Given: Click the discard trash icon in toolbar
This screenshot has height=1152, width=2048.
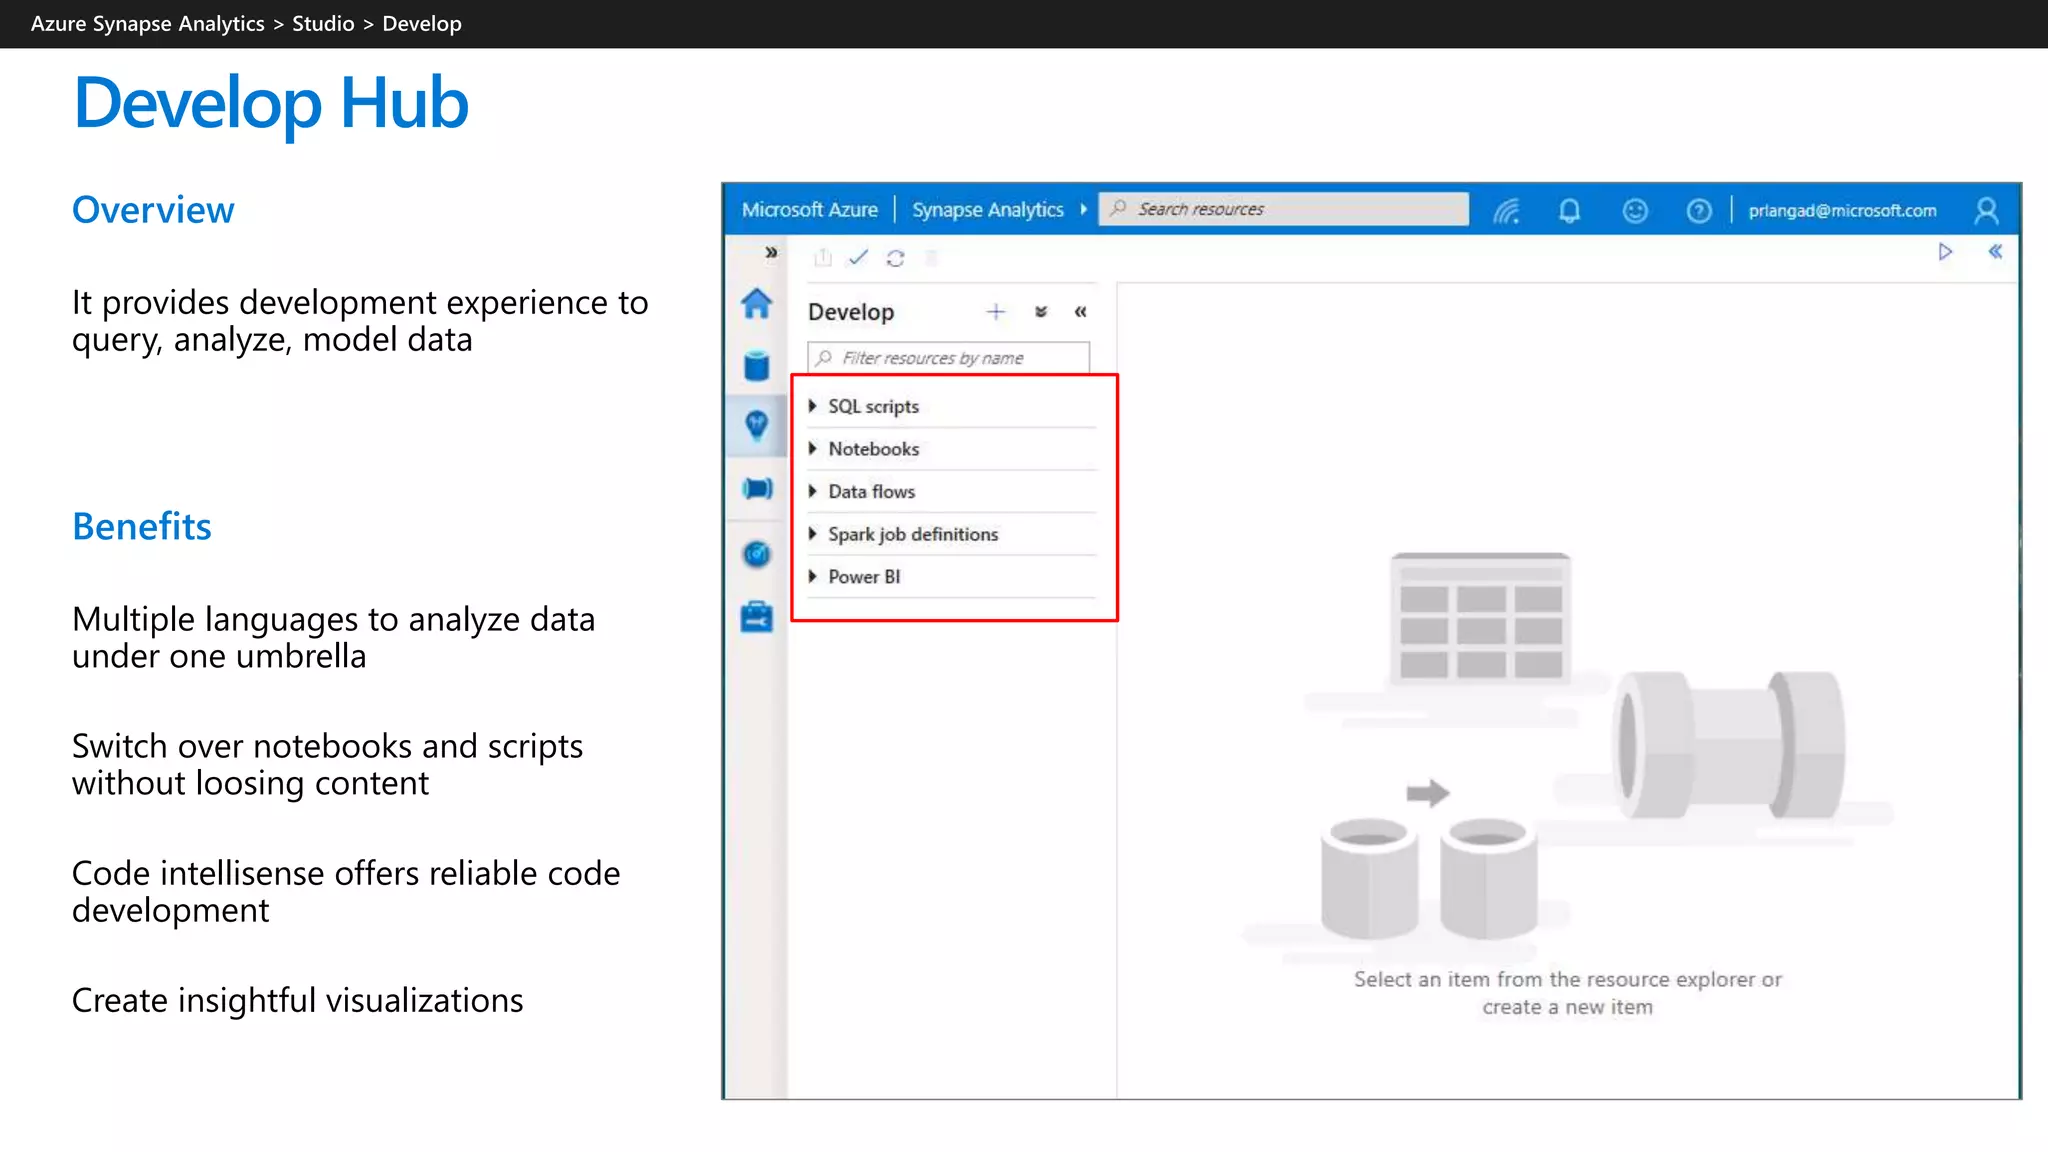Looking at the screenshot, I should point(931,258).
